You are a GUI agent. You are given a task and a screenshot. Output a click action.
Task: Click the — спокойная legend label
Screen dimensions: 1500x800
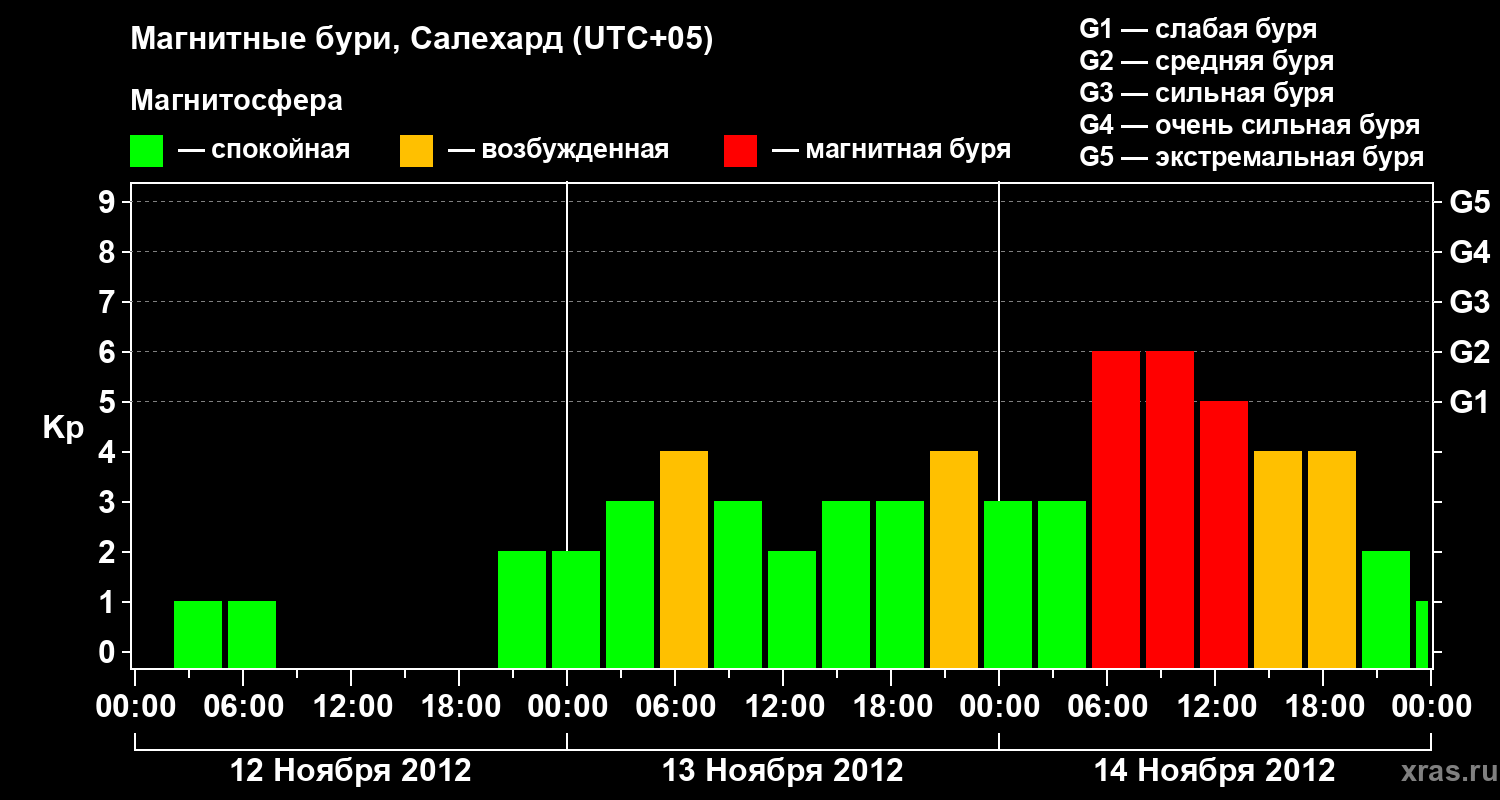[x=264, y=150]
